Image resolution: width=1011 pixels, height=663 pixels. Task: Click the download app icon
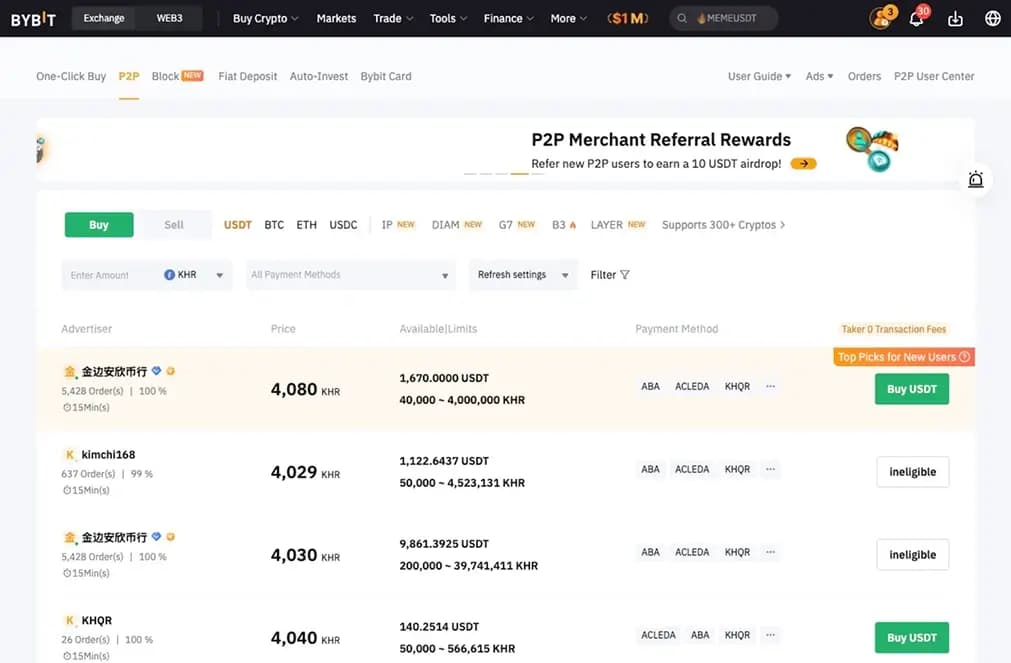pyautogui.click(x=955, y=19)
